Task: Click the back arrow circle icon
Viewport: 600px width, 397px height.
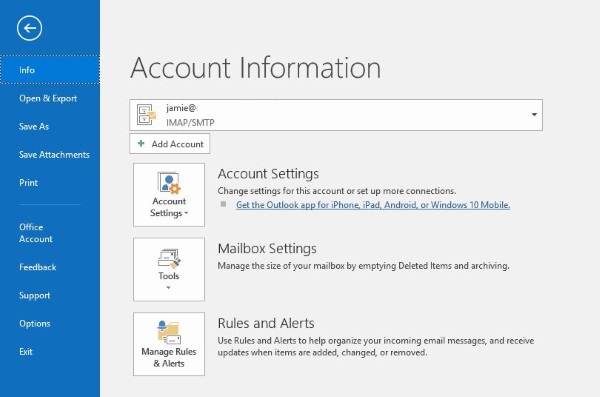Action: tap(29, 28)
